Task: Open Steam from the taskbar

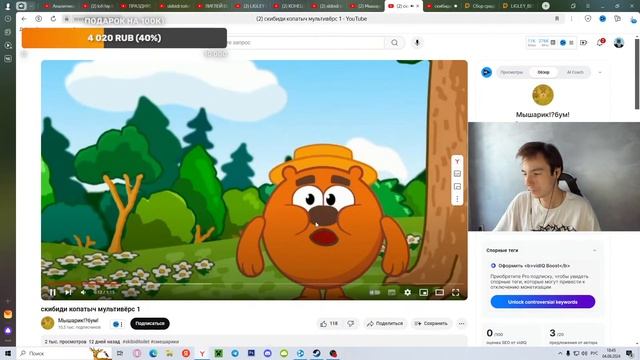Action: [317, 353]
